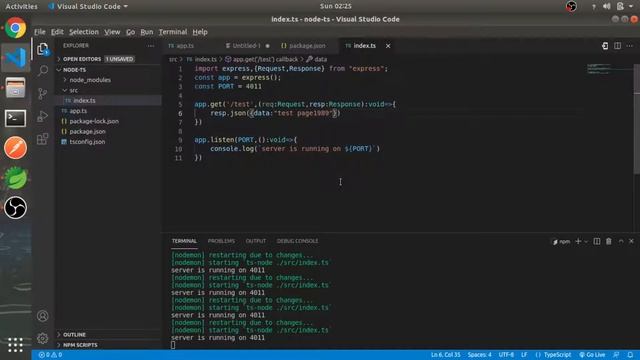Click the editor vertical scrollbar
The width and height of the screenshot is (640, 360).
point(637,118)
